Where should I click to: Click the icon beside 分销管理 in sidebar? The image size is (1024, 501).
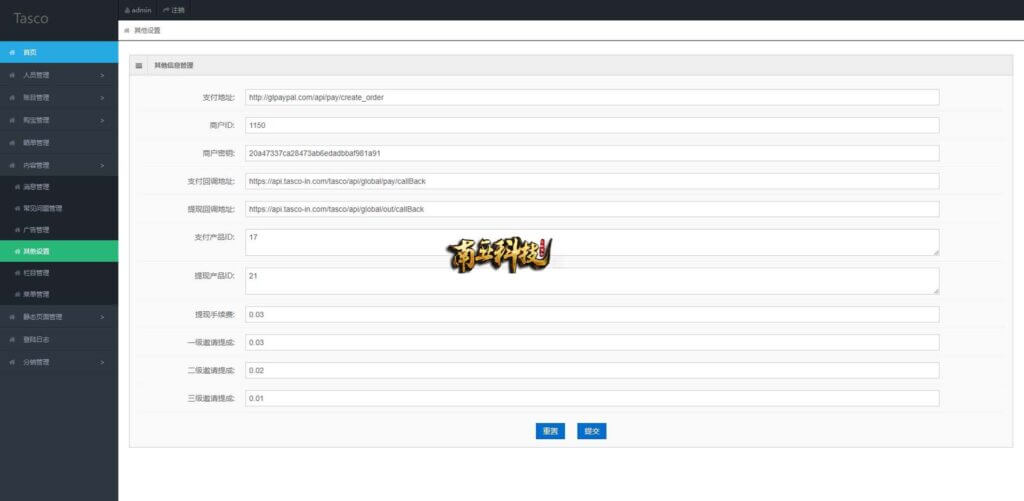click(x=12, y=362)
